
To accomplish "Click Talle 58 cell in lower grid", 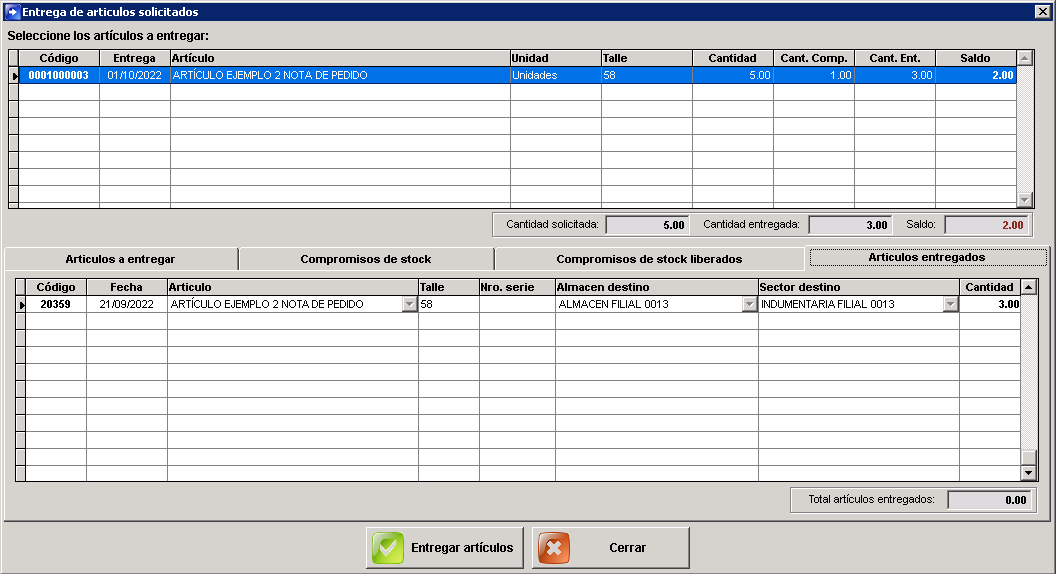I will click(x=449, y=305).
